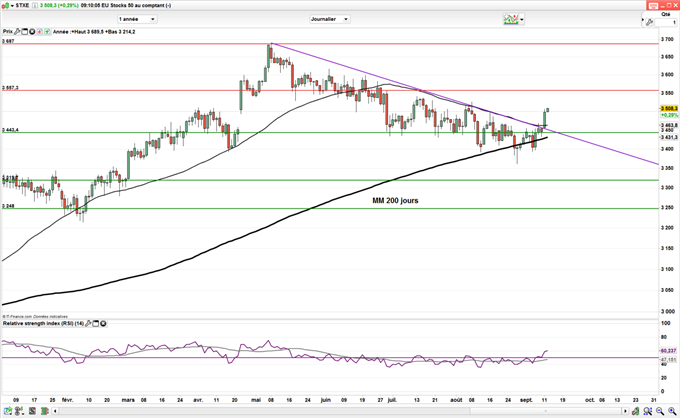Screen dimensions: 680x418
Task: Click the 'sept.' date axis label
Action: tap(526, 400)
